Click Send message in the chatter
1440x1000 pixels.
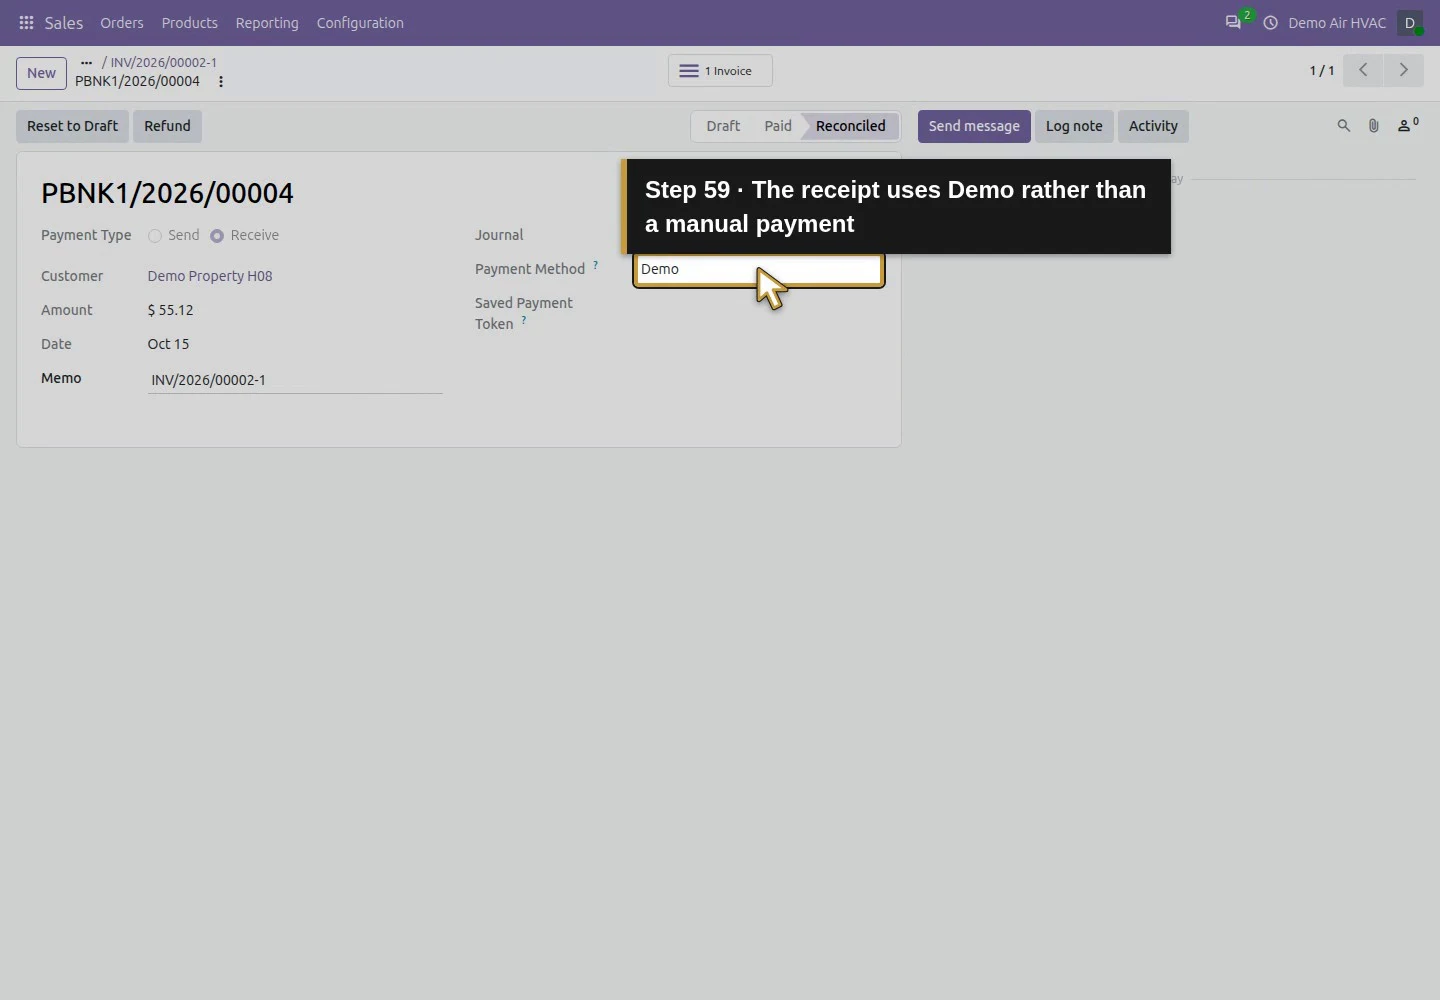pyautogui.click(x=974, y=126)
